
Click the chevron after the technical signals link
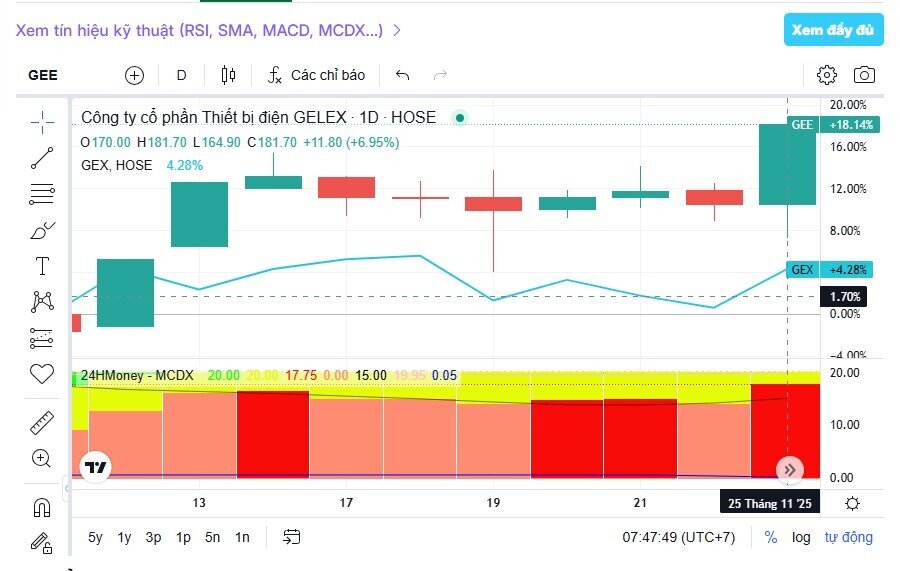[x=397, y=30]
